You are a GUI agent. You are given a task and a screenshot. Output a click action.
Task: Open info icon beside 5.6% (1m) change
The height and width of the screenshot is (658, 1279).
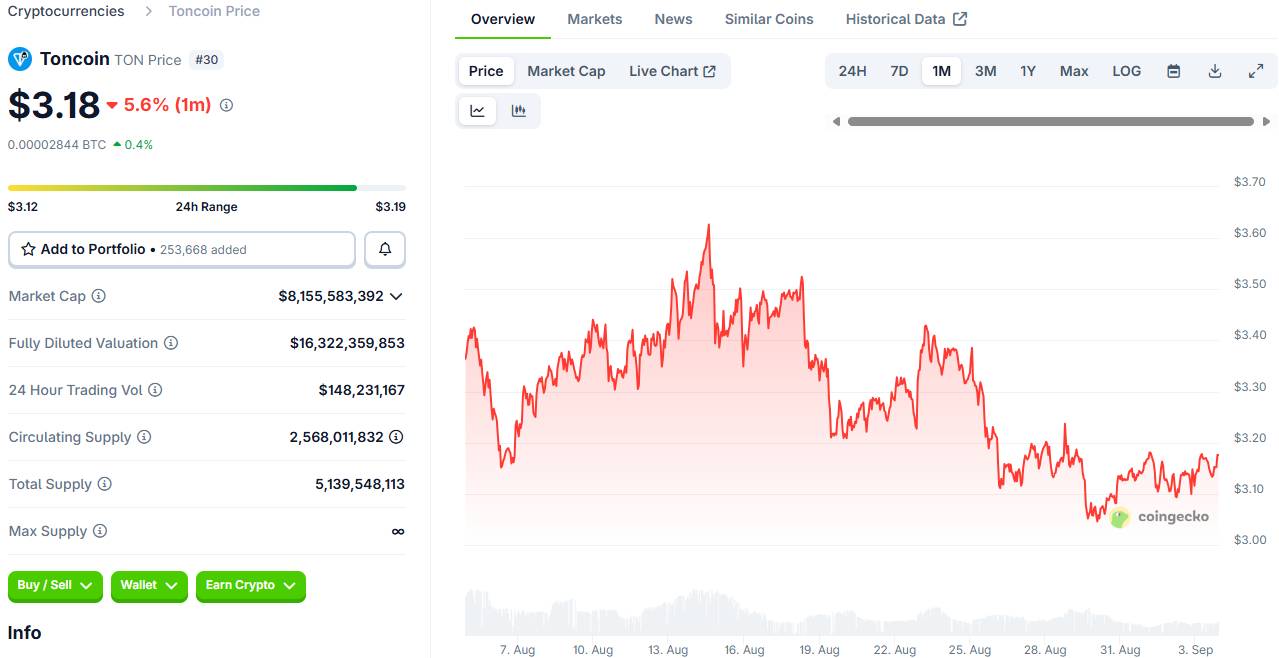pyautogui.click(x=226, y=105)
